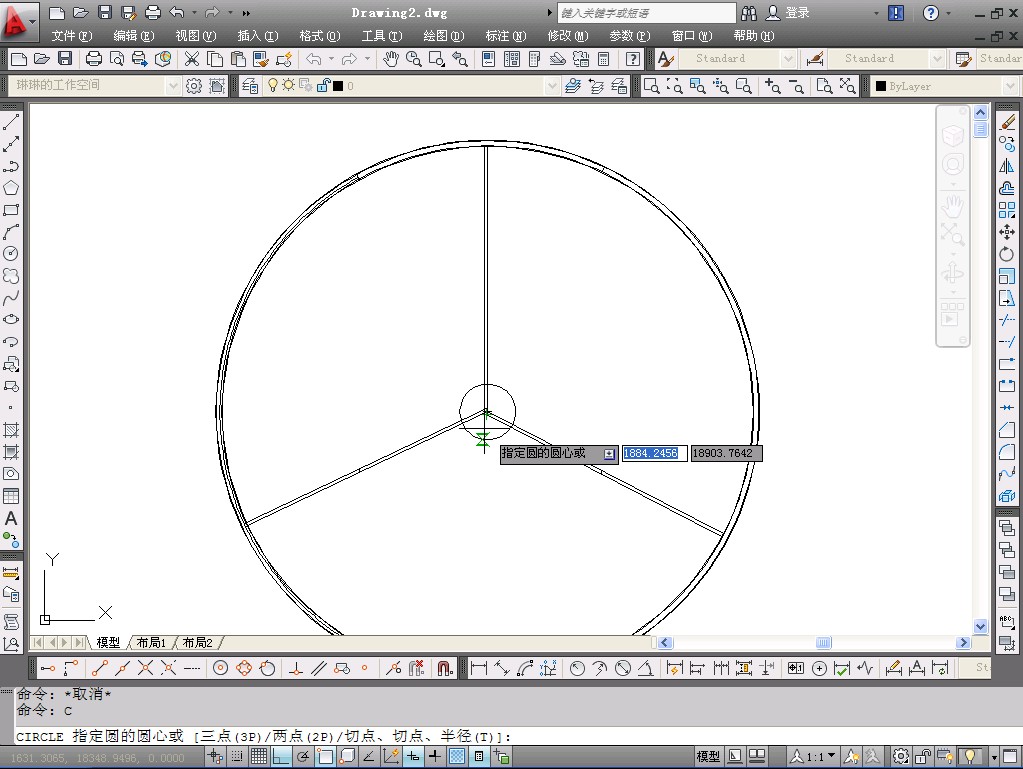This screenshot has width=1023, height=769.
Task: Click the Pan hand icon in top toolbar
Action: tap(390, 59)
